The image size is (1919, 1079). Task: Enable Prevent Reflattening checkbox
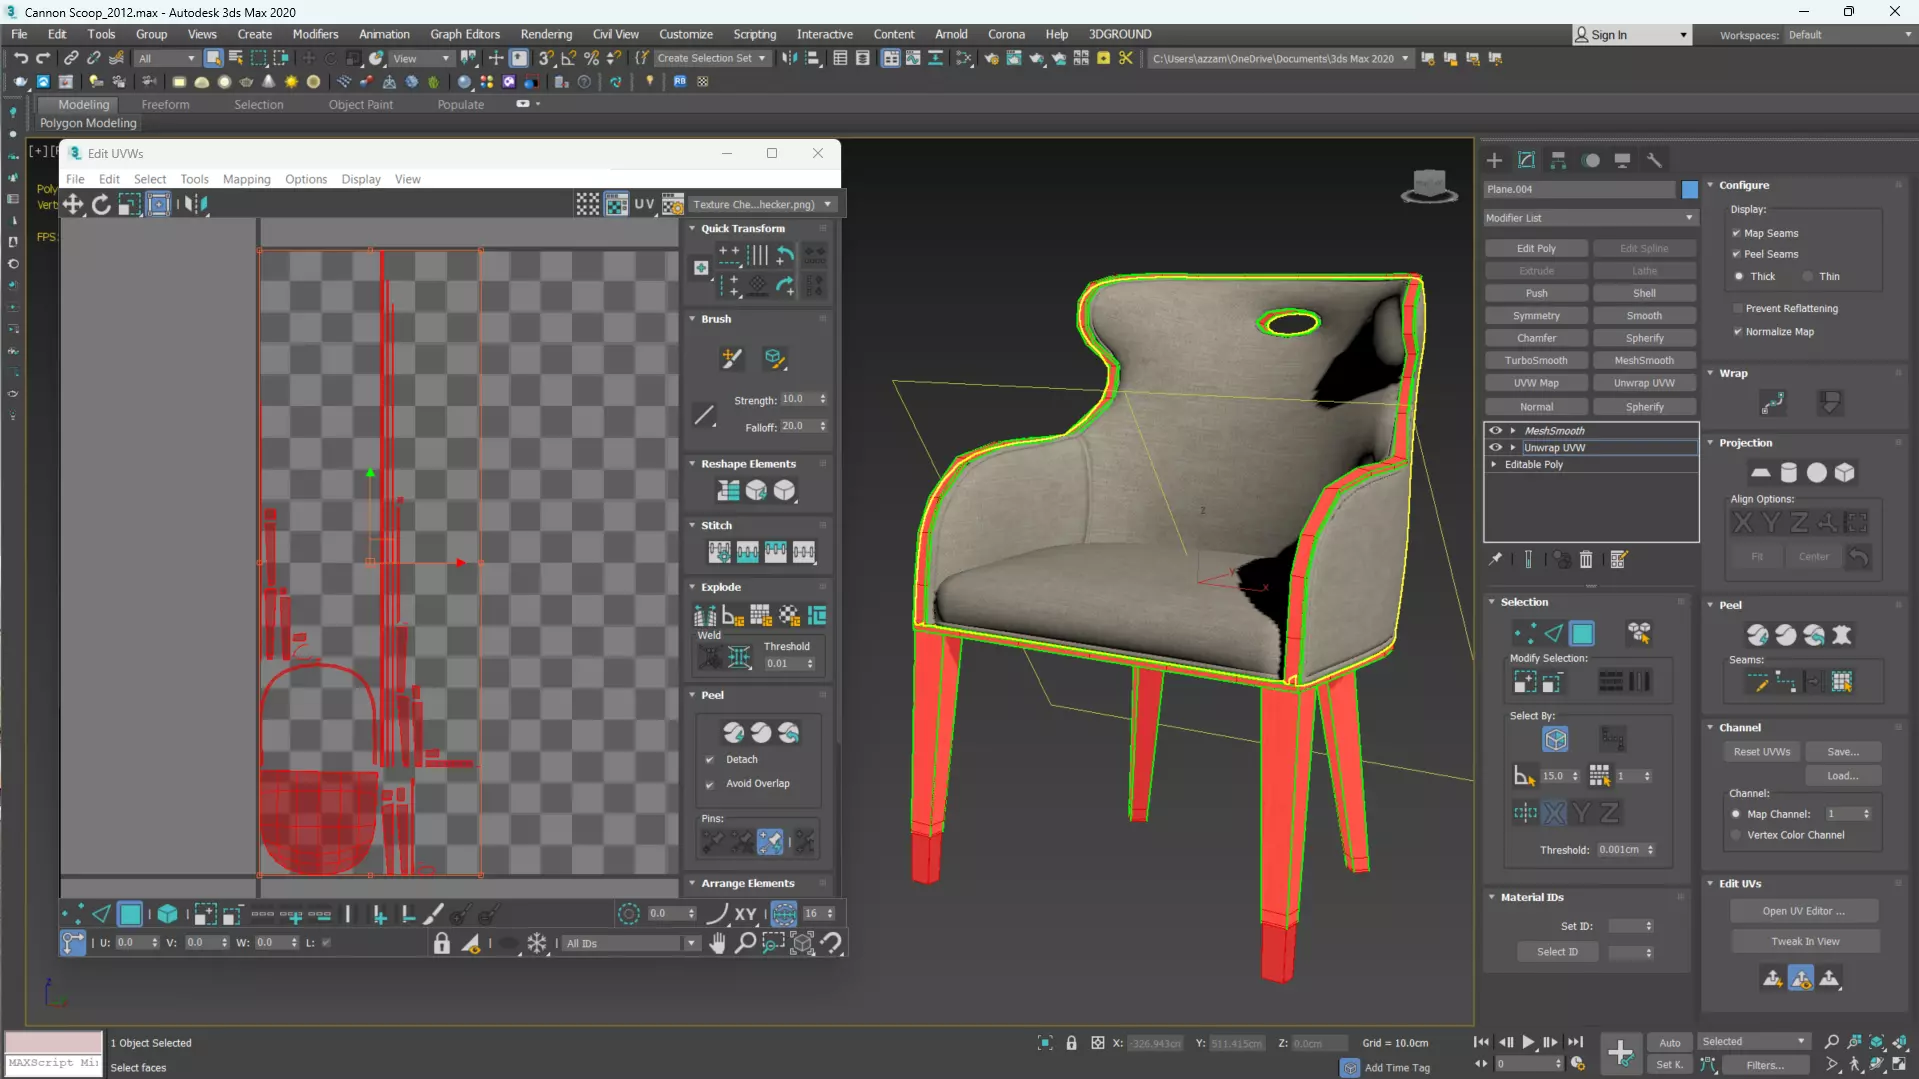tap(1738, 309)
